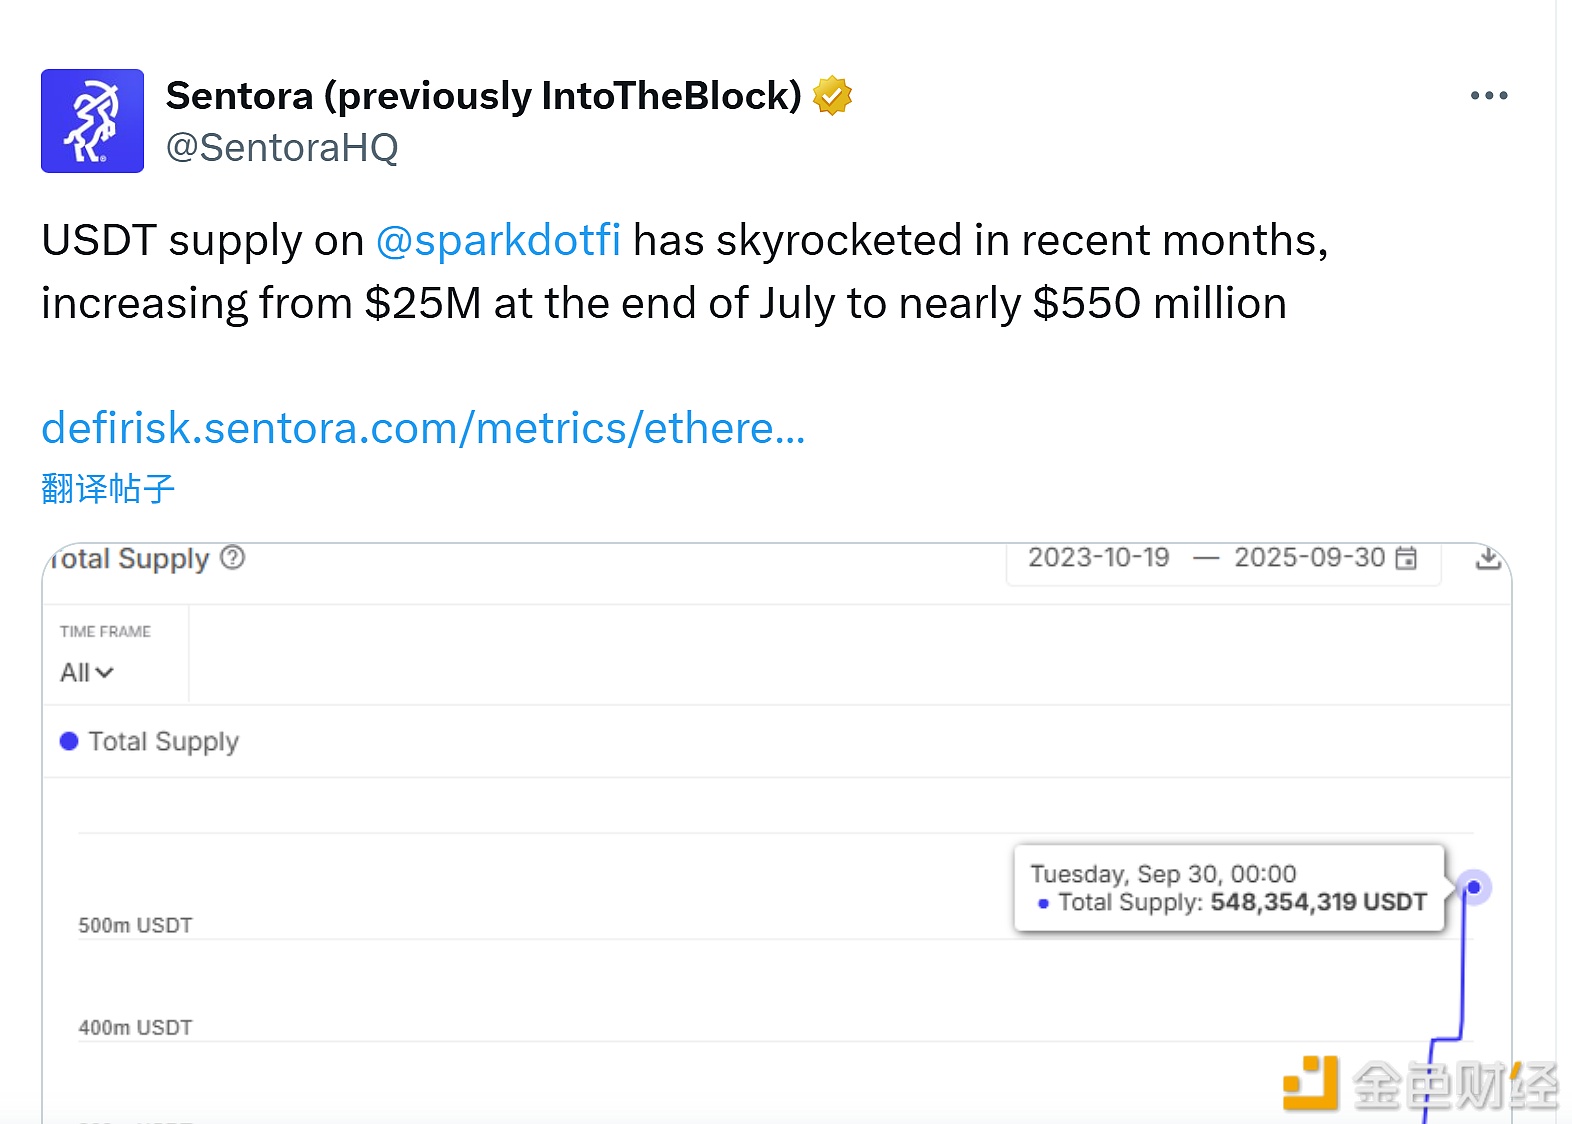Click the Sep 30 data point marker
Viewport: 1572px width, 1124px height.
point(1473,887)
